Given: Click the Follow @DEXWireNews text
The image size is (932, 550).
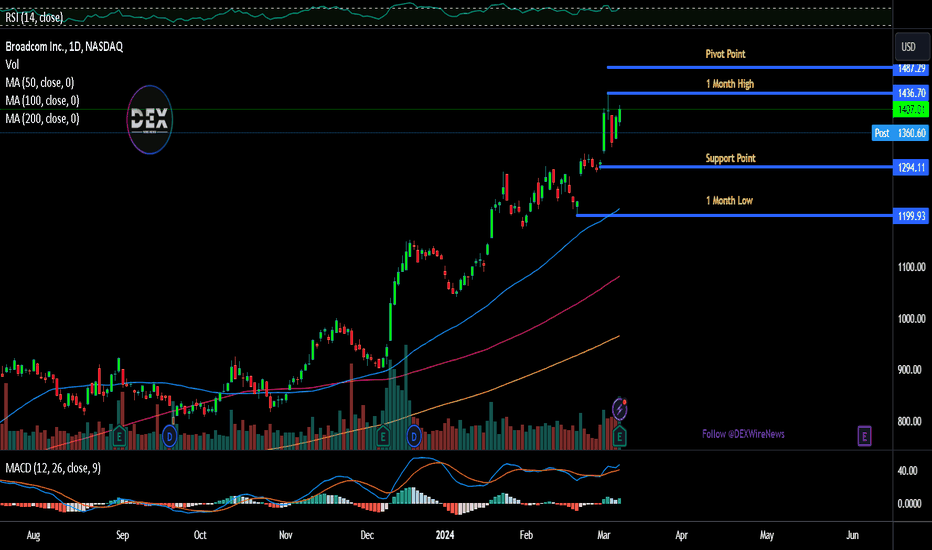Looking at the screenshot, I should click(x=743, y=434).
